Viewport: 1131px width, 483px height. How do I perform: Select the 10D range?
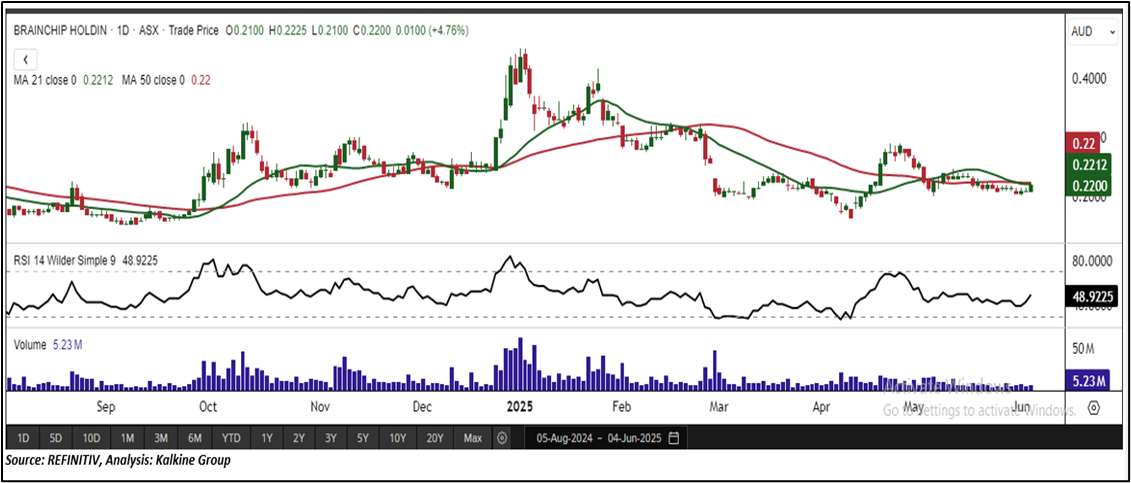(92, 438)
